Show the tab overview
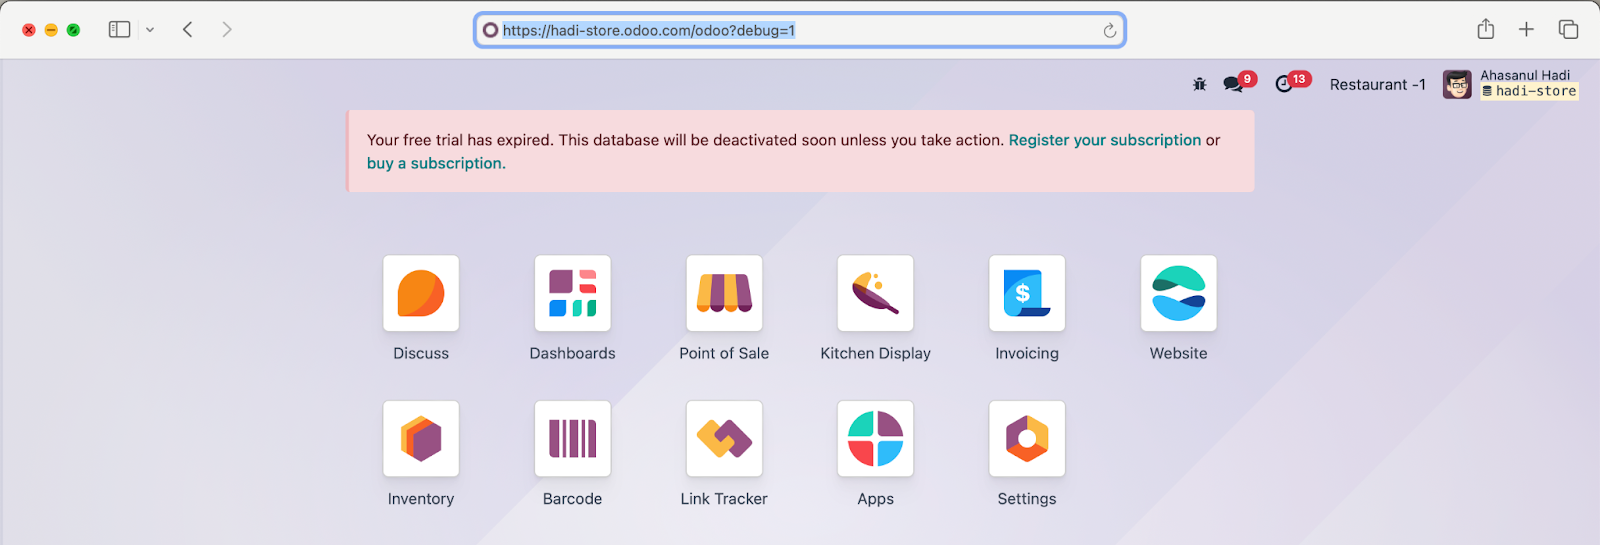Viewport: 1600px width, 545px height. click(1568, 29)
